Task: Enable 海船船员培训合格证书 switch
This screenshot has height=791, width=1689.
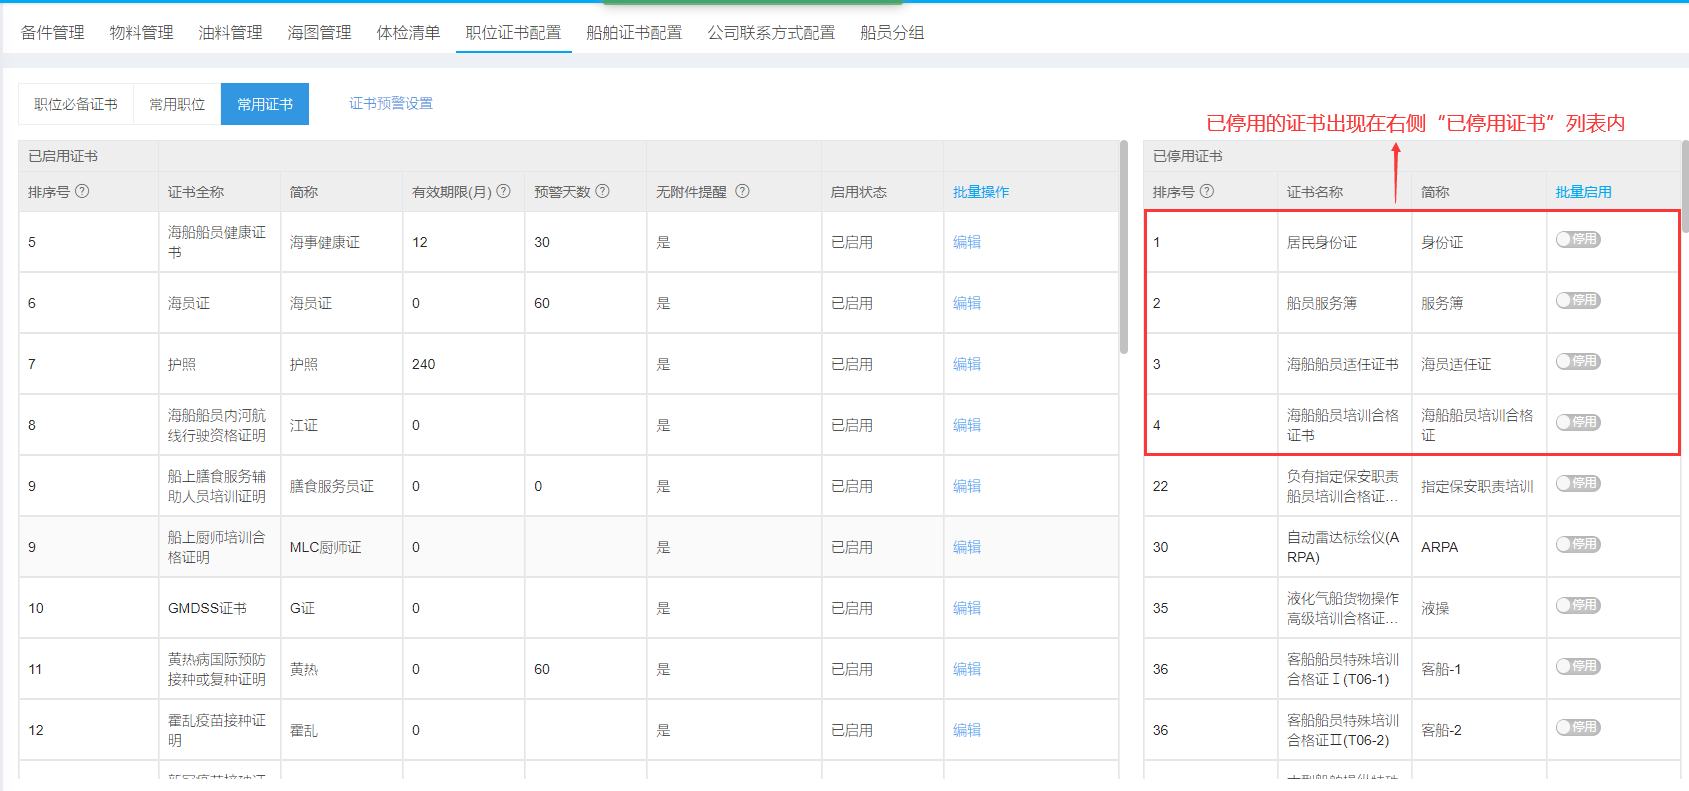Action: (x=1578, y=422)
